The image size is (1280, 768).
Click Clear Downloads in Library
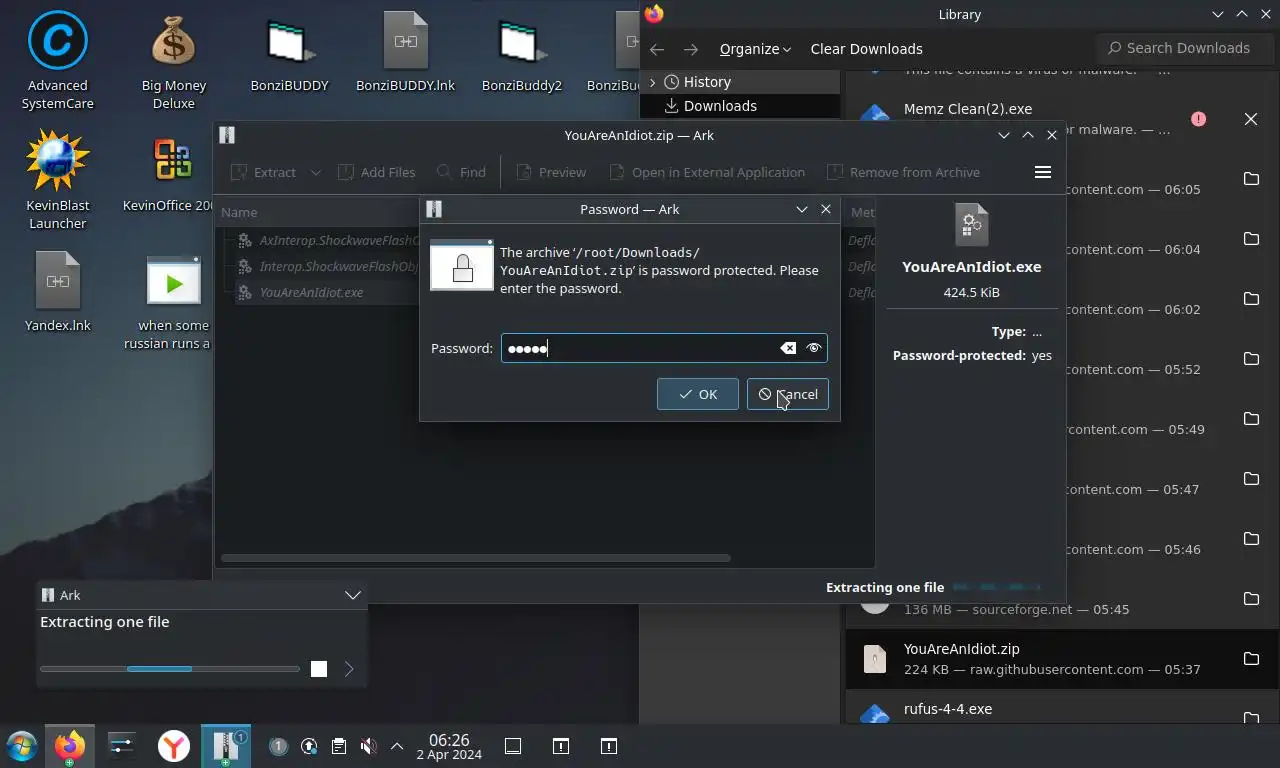coord(866,49)
